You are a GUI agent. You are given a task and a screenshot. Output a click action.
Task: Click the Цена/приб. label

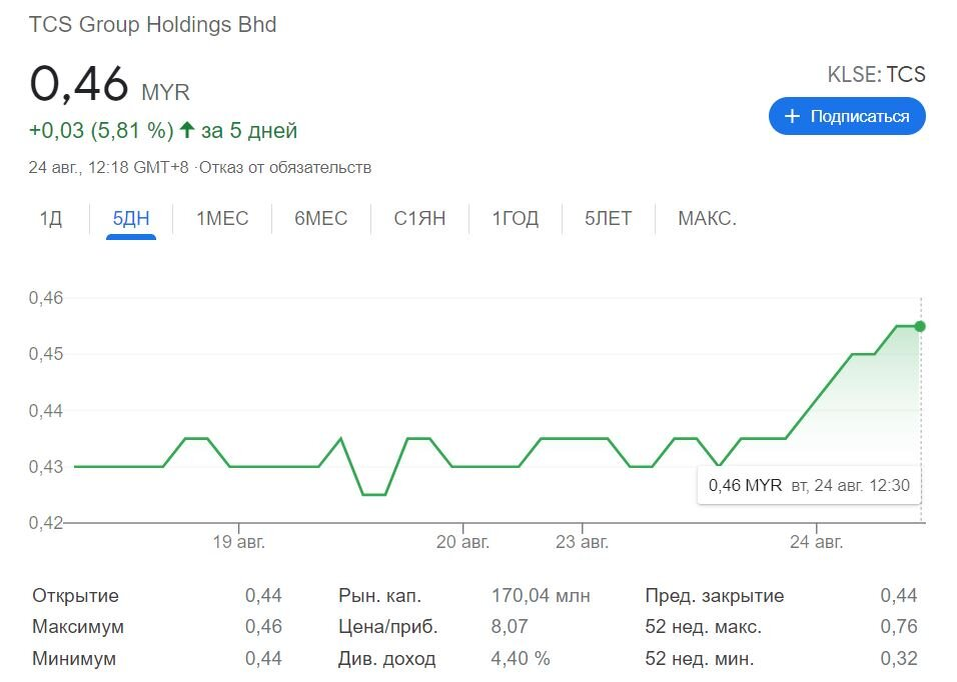point(388,627)
